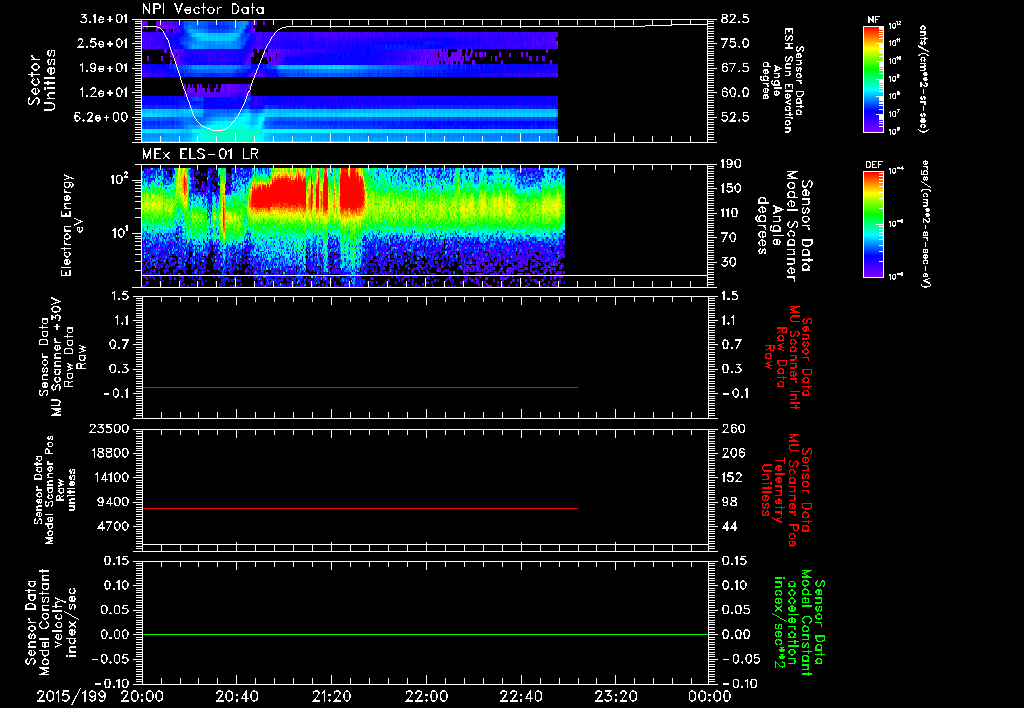The height and width of the screenshot is (708, 1024).
Task: Click the 22:40 time axis label
Action: tap(520, 697)
